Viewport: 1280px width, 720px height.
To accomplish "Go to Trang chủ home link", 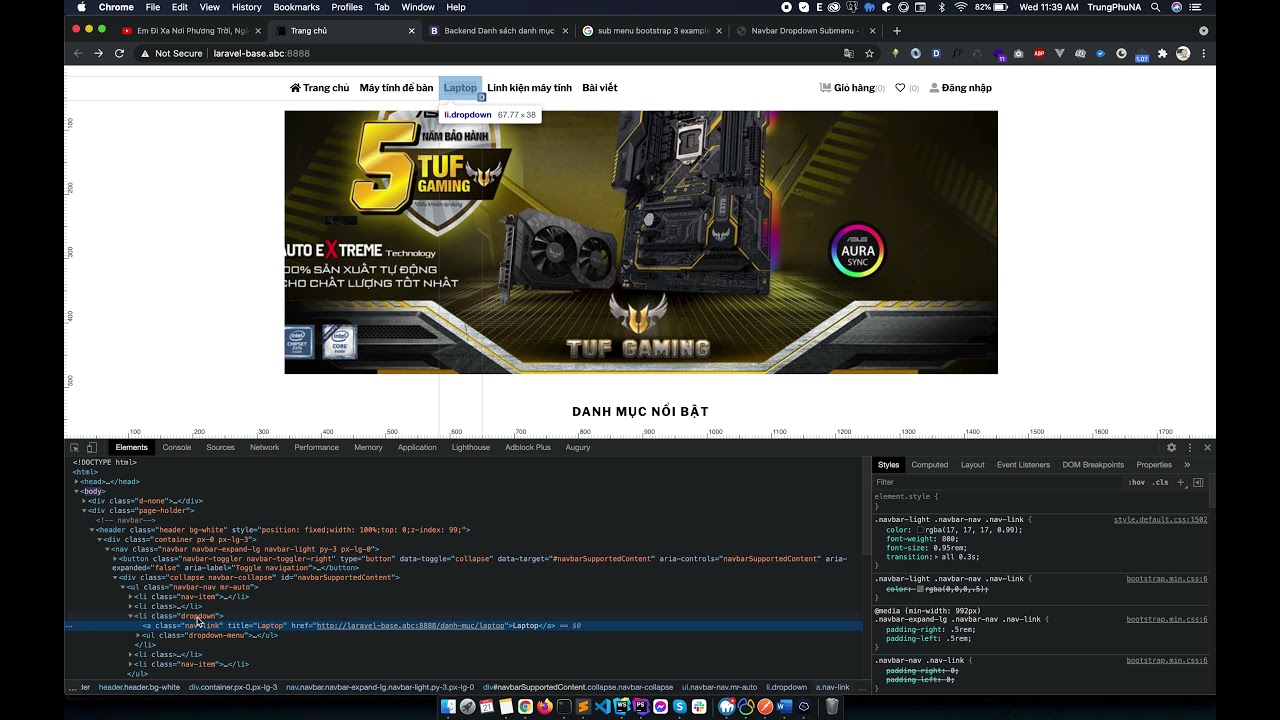I will click(320, 88).
